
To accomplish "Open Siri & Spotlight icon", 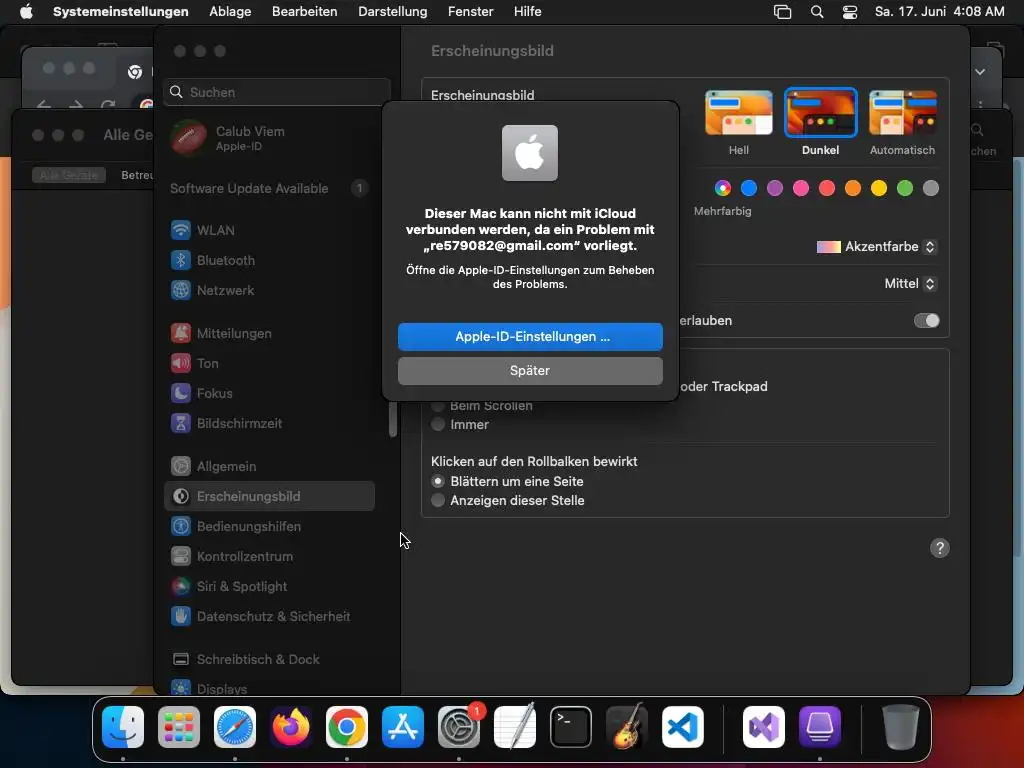I will (x=181, y=586).
